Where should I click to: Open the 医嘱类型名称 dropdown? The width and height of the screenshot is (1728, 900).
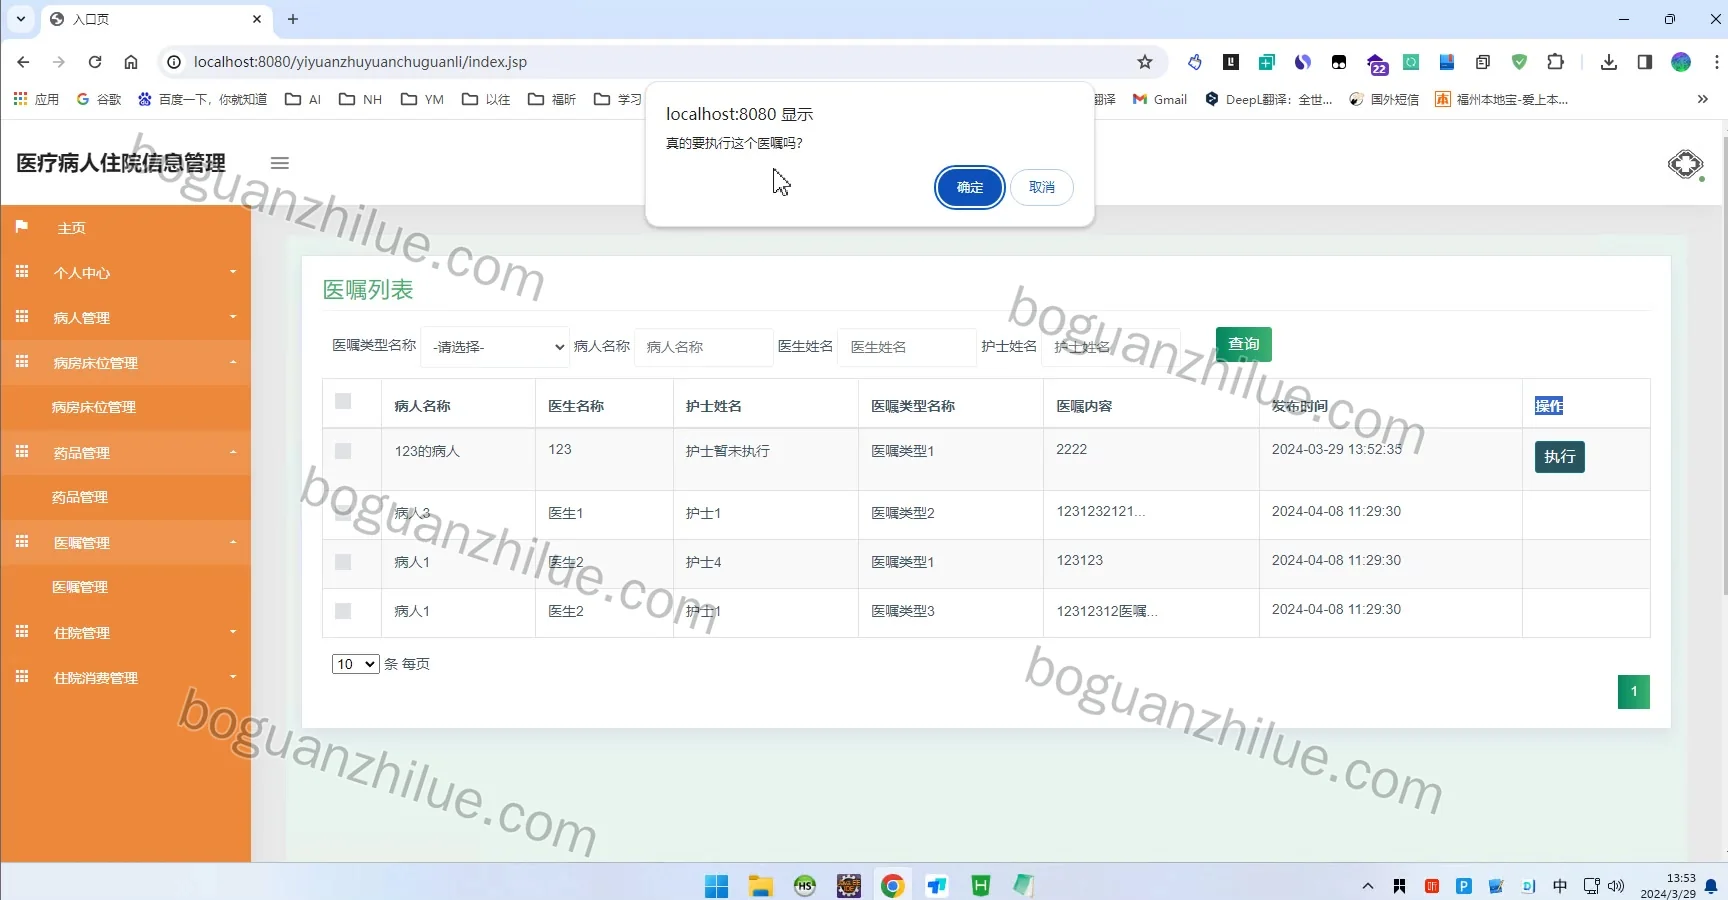coord(495,347)
